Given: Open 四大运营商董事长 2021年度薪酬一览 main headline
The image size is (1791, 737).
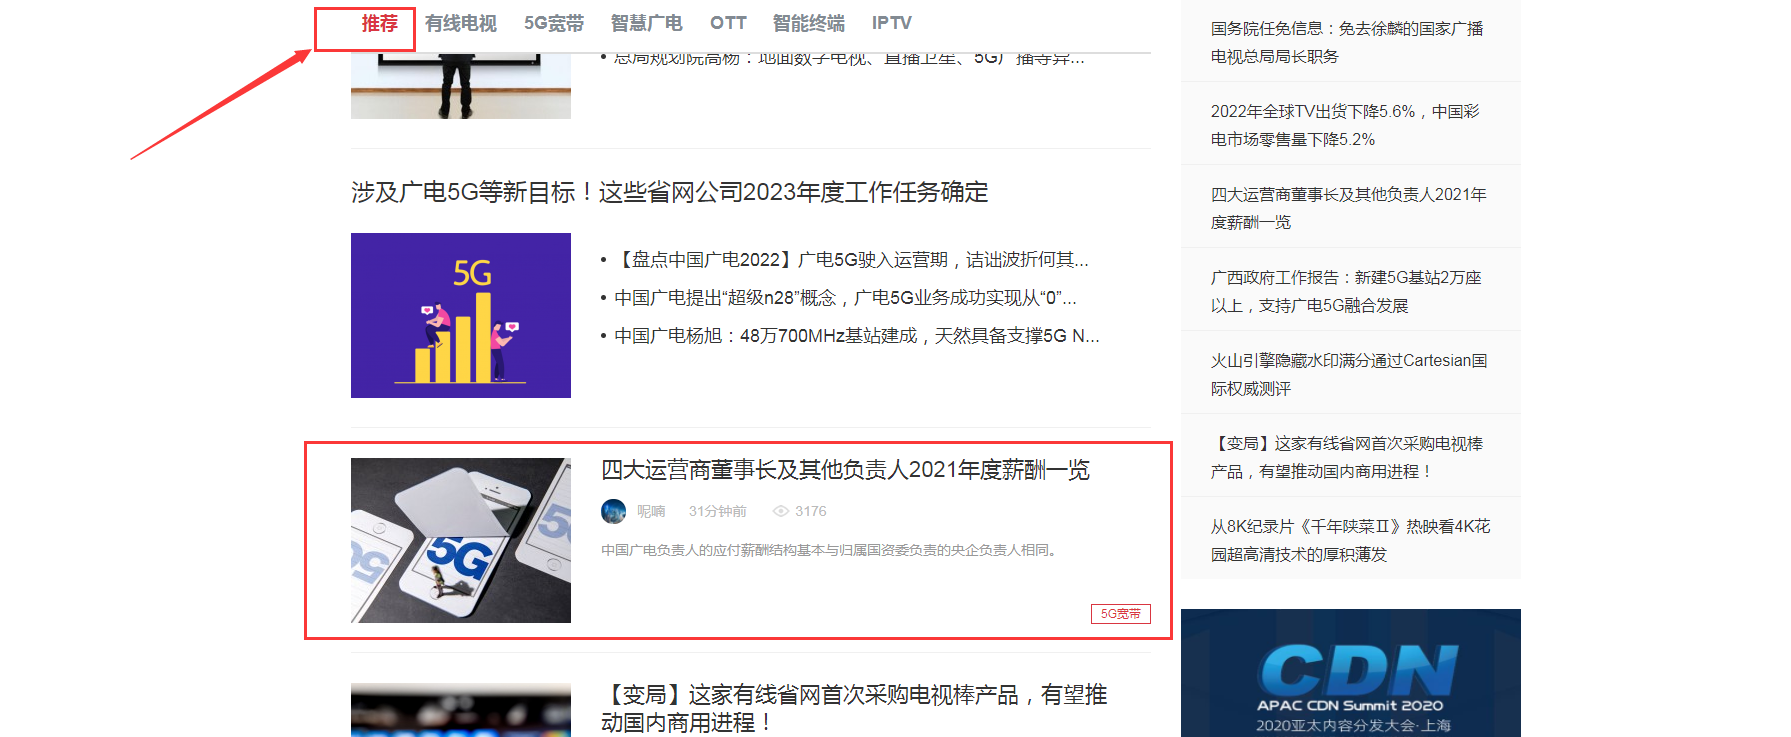Looking at the screenshot, I should click(x=846, y=470).
